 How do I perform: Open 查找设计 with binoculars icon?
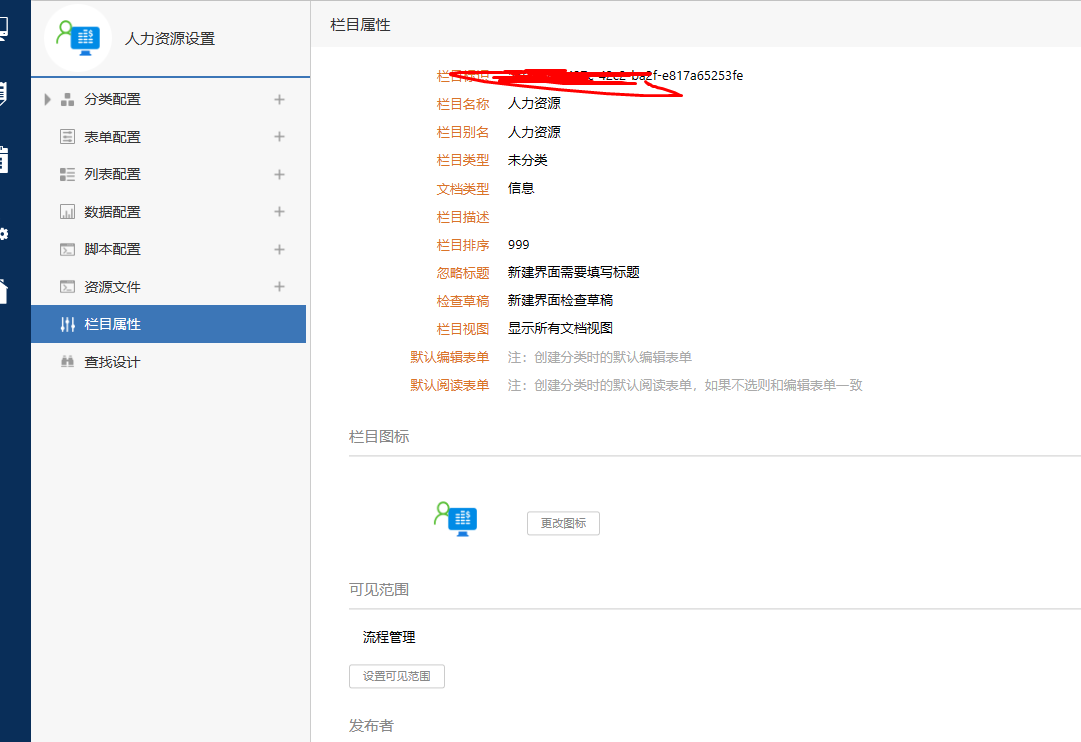[x=112, y=362]
